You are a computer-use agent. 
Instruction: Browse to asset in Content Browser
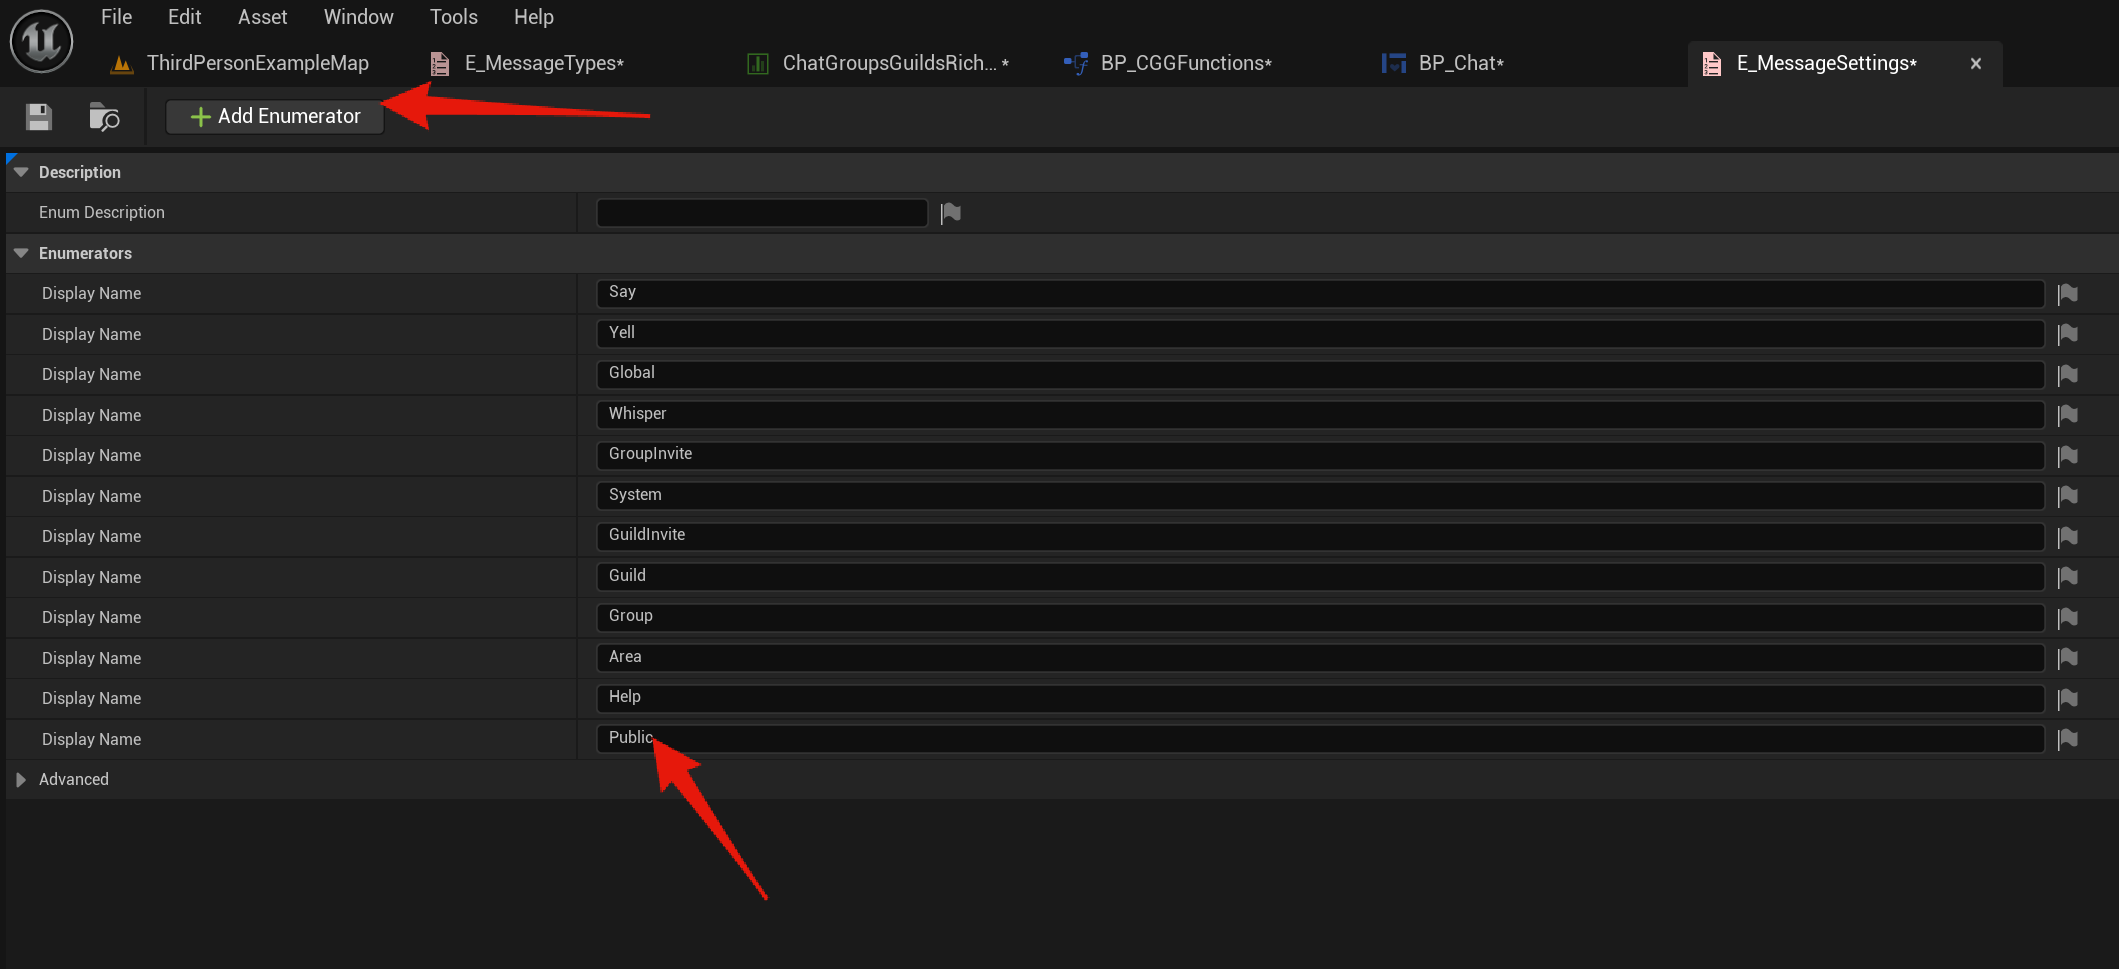104,117
